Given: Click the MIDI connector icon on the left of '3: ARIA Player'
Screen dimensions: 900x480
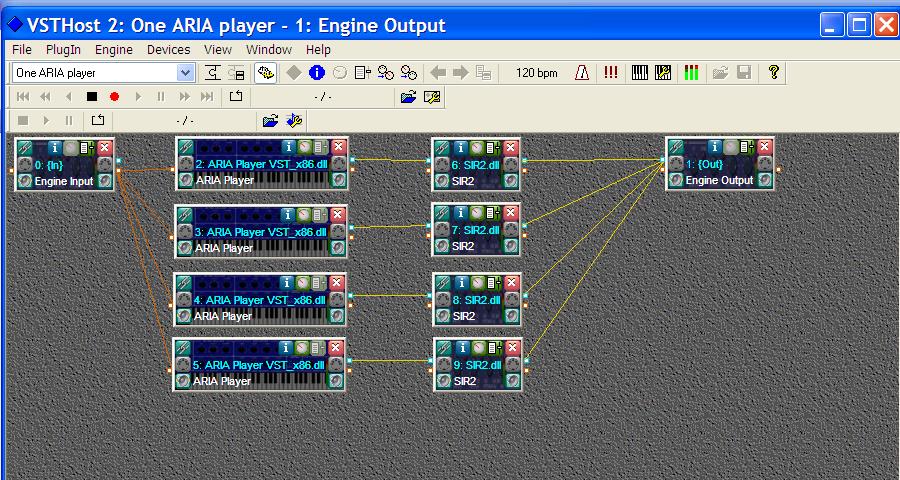Looking at the screenshot, I should pos(184,231).
